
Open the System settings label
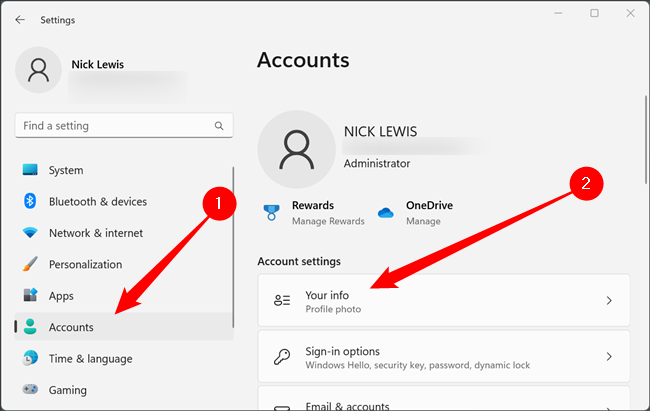coord(66,170)
